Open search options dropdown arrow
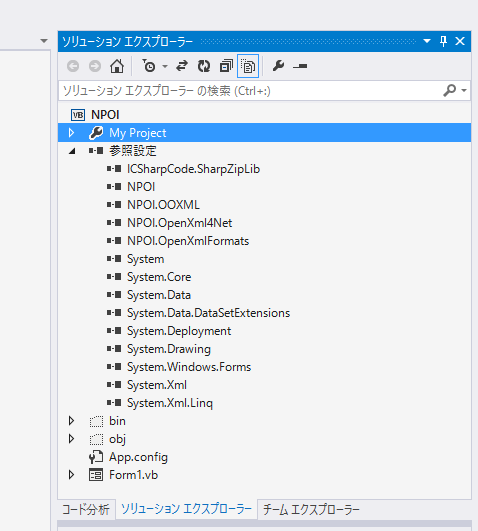This screenshot has height=531, width=478. tap(464, 90)
